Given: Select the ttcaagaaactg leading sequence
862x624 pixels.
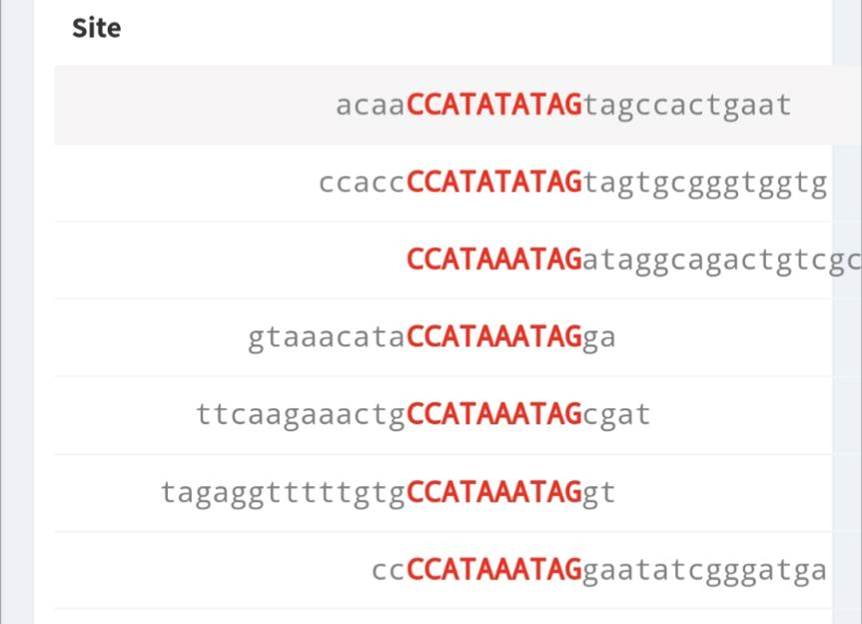Looking at the screenshot, I should click(x=301, y=414).
